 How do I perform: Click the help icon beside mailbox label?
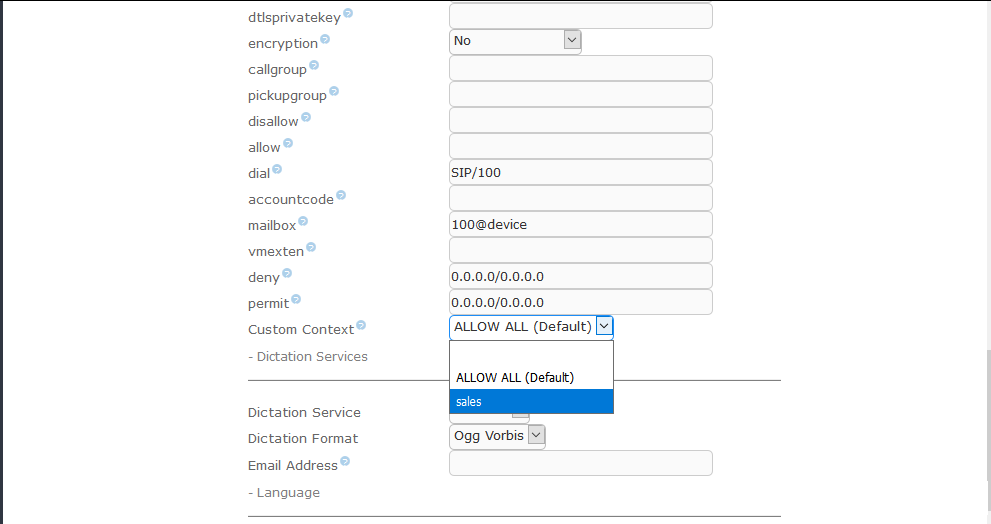[x=303, y=221]
